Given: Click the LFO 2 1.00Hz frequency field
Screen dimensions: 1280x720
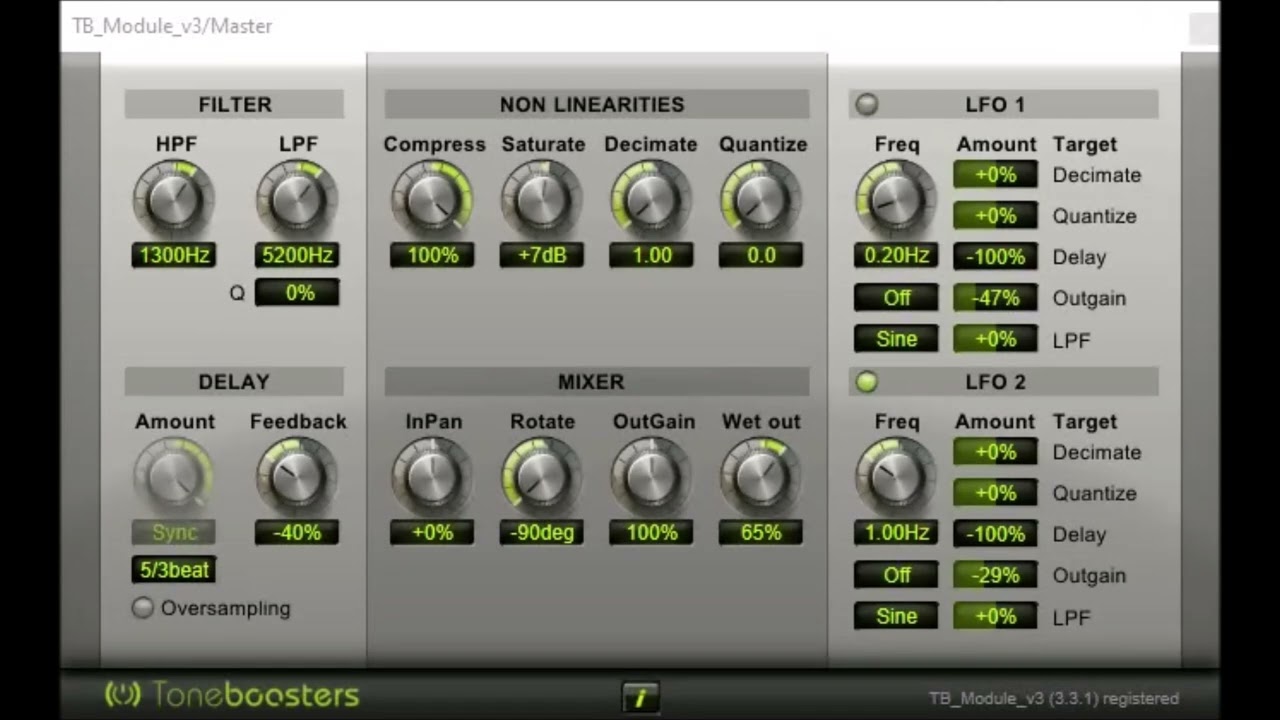Looking at the screenshot, I should coord(896,533).
